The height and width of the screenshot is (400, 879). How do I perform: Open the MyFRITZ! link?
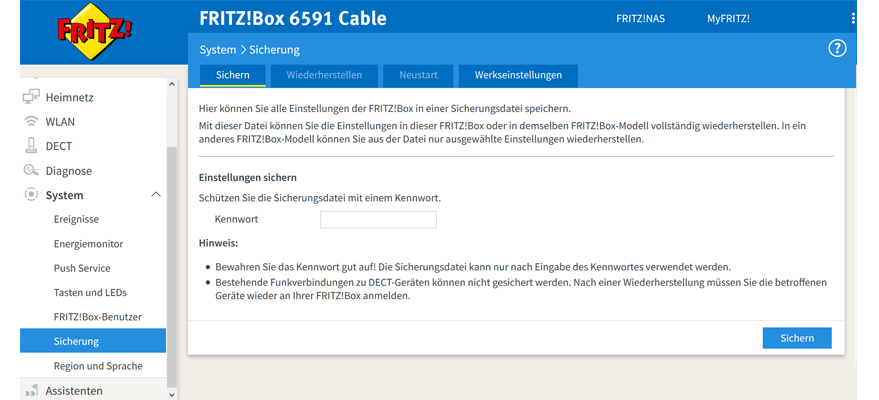click(x=729, y=19)
